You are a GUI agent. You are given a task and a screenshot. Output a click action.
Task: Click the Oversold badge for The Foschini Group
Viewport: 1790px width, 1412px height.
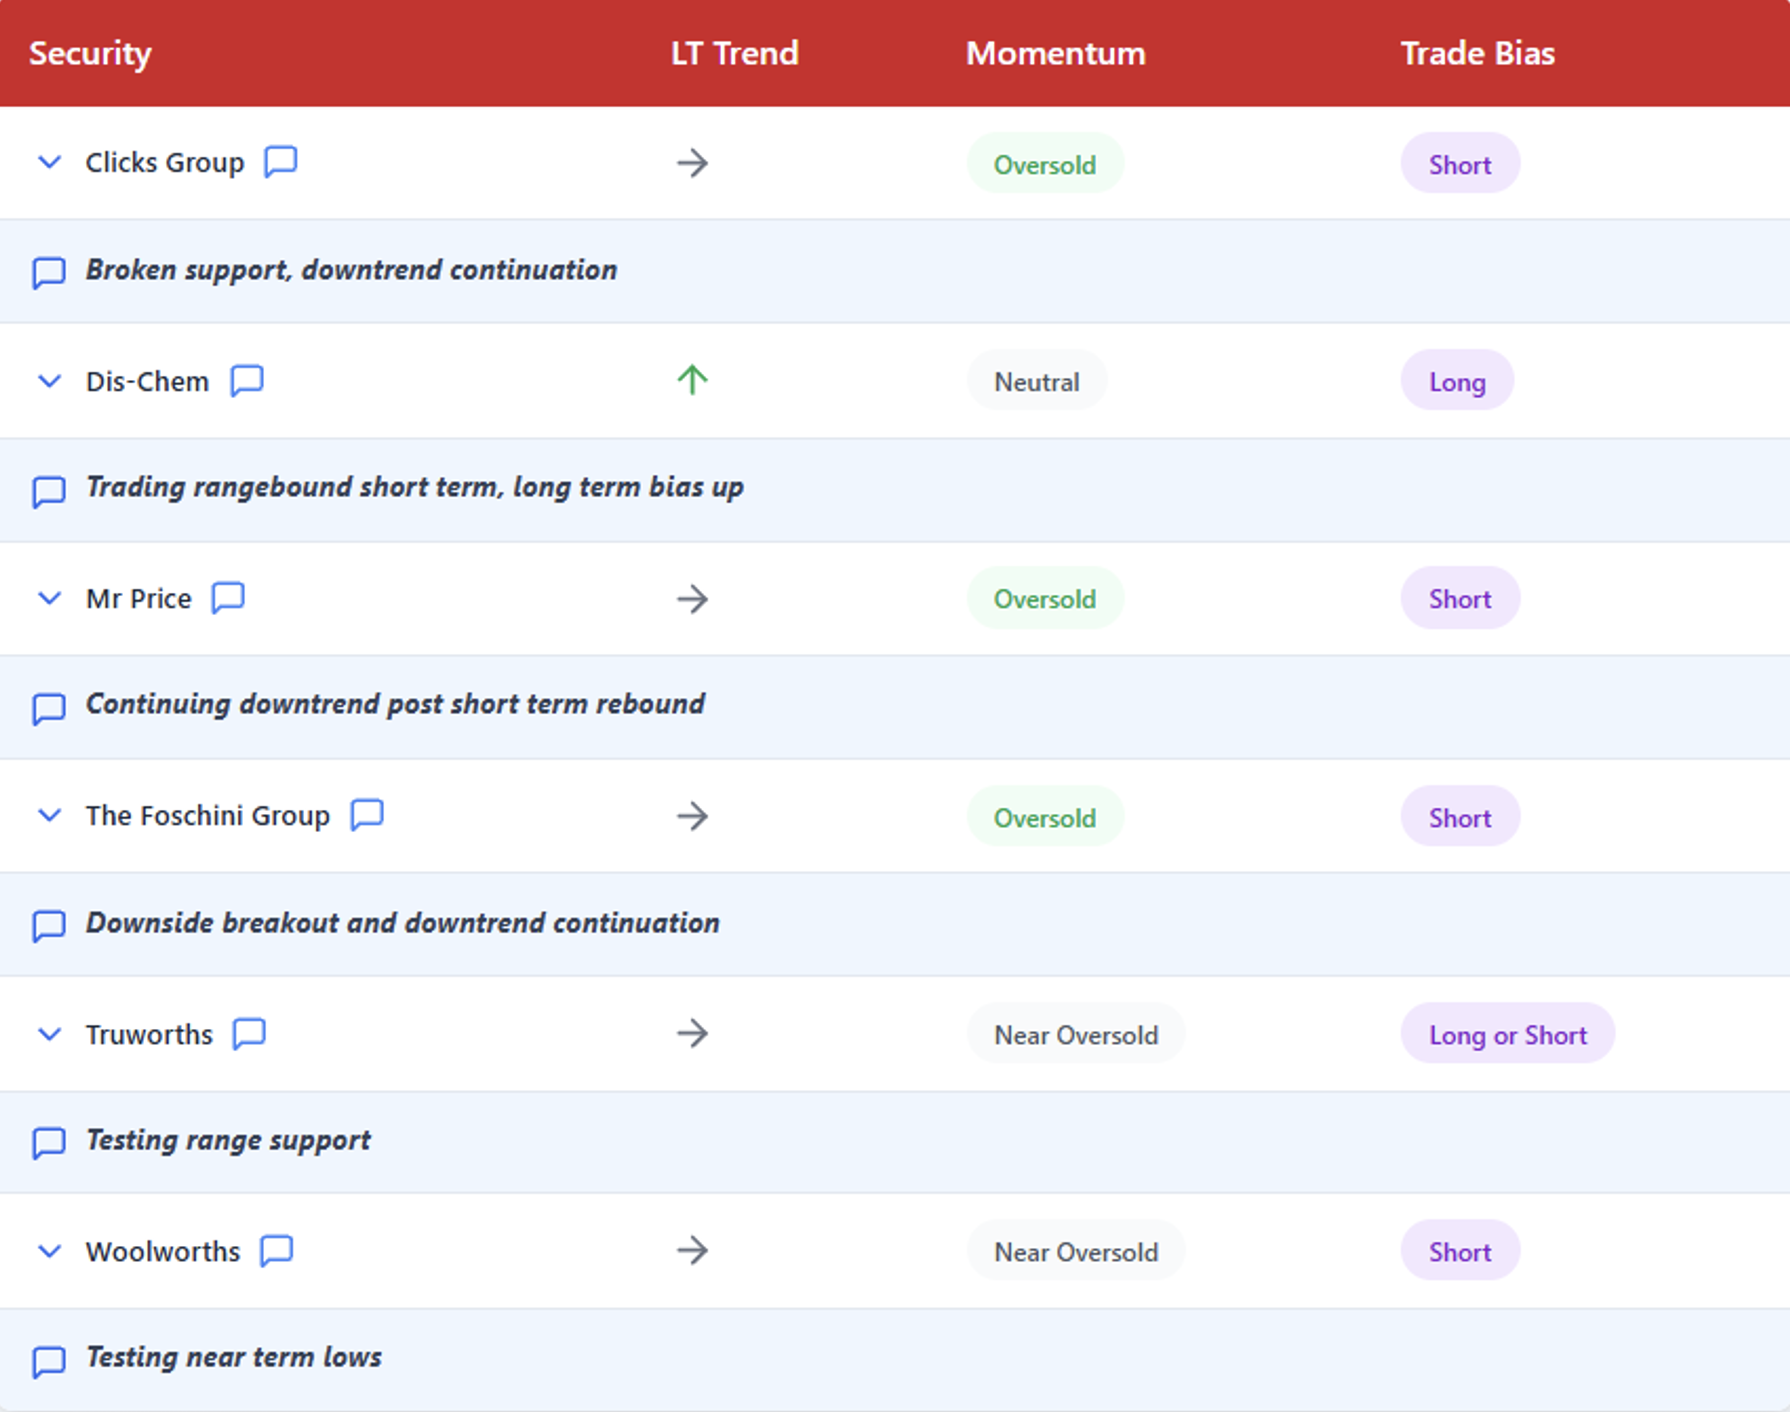(x=1045, y=817)
